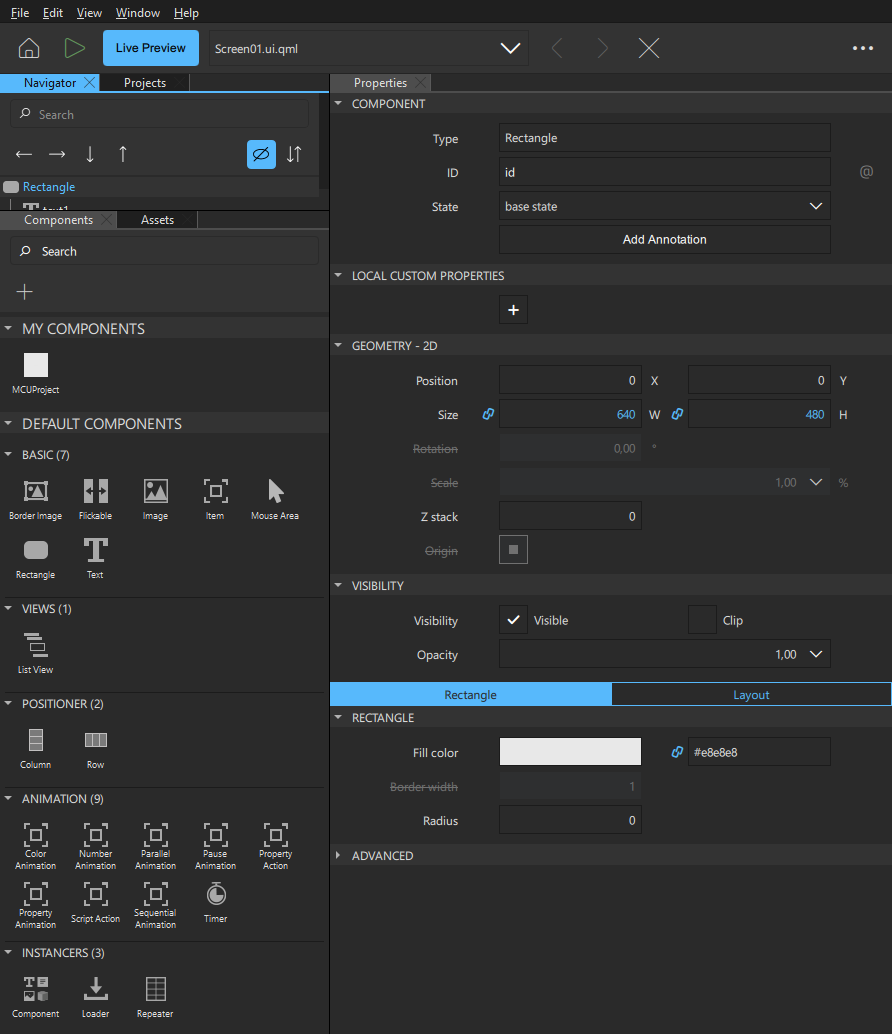Image resolution: width=892 pixels, height=1034 pixels.
Task: Open the State dropdown
Action: click(664, 206)
